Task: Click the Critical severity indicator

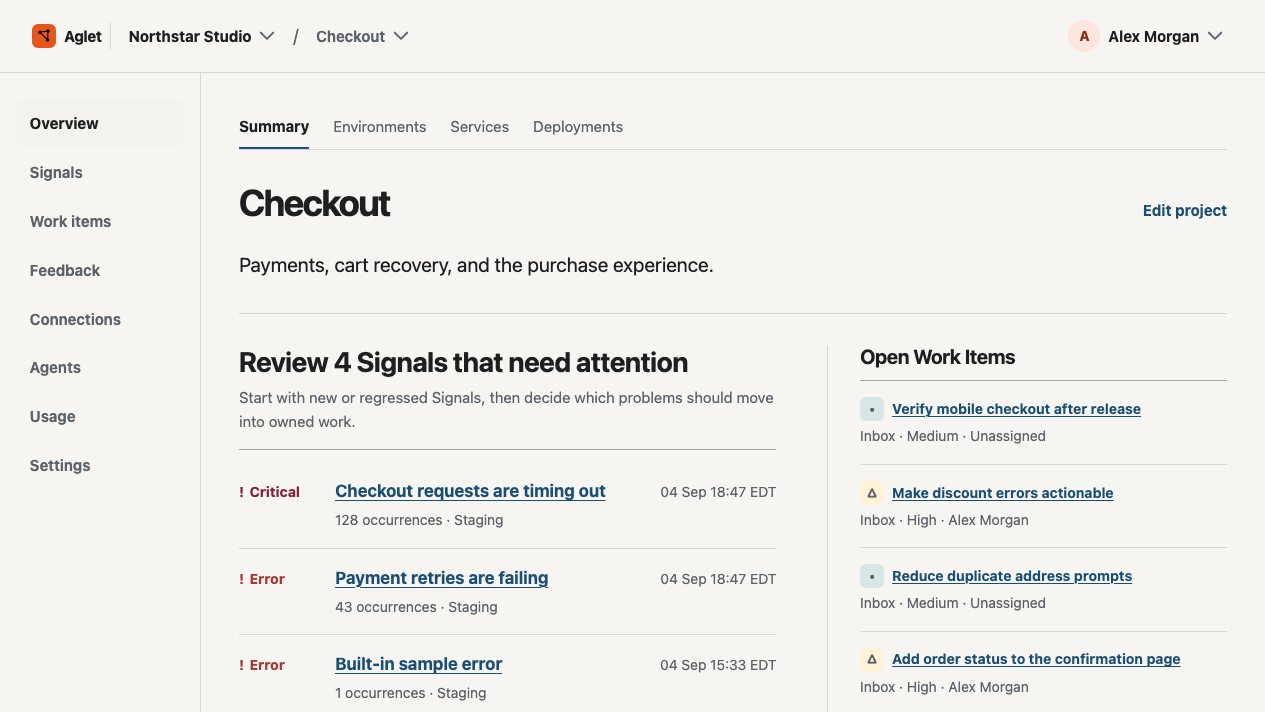Action: pyautogui.click(x=269, y=492)
